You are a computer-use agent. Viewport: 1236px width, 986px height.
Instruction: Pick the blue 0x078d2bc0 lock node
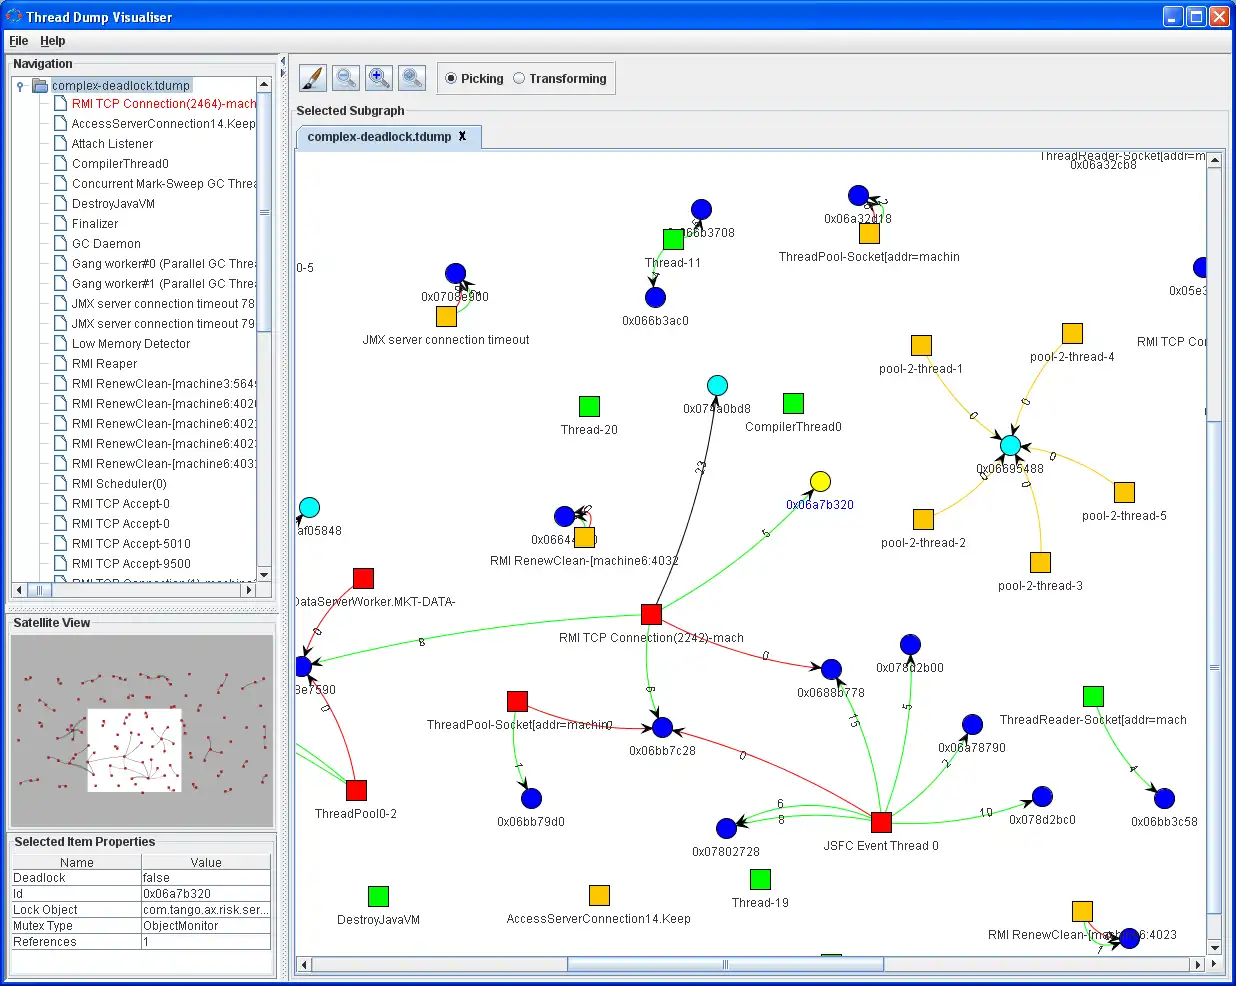point(1042,796)
